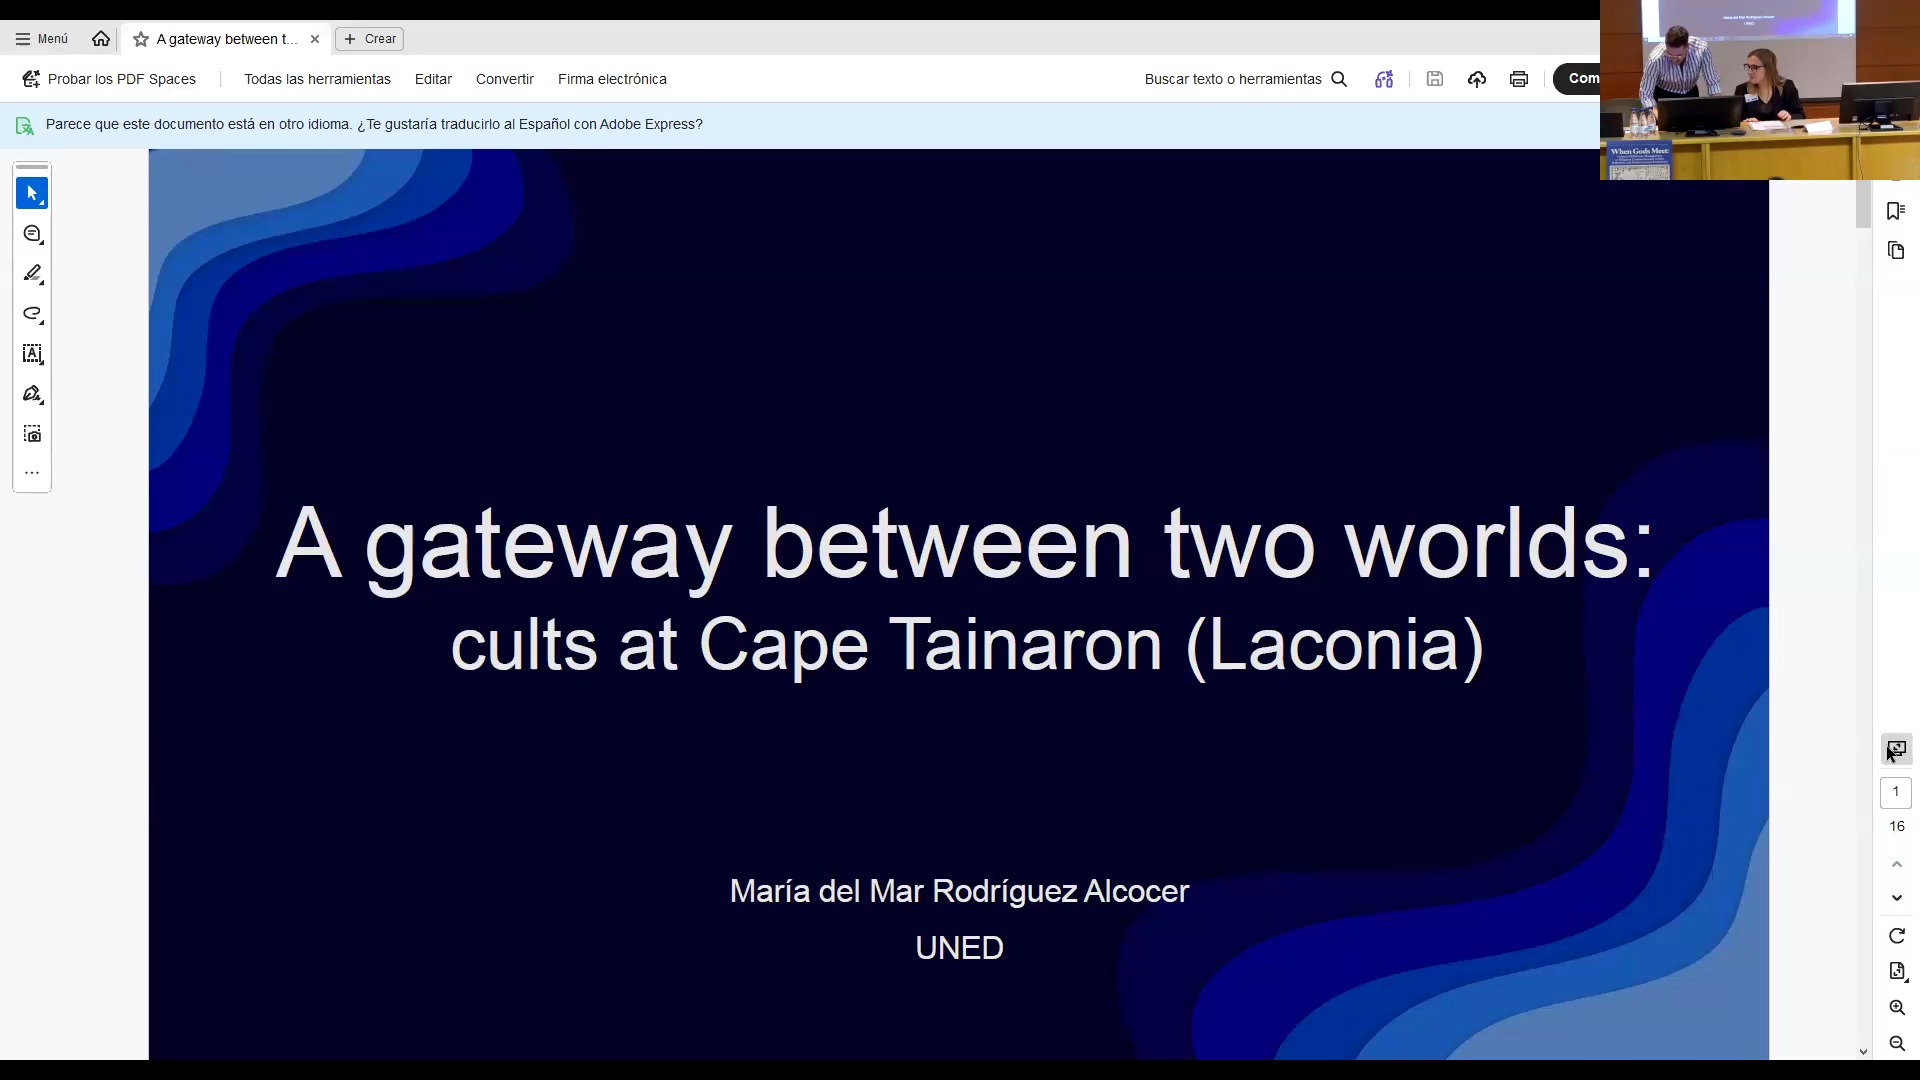Screen dimensions: 1920x1080
Task: Click the snapshot selection tool
Action: pyautogui.click(x=32, y=434)
